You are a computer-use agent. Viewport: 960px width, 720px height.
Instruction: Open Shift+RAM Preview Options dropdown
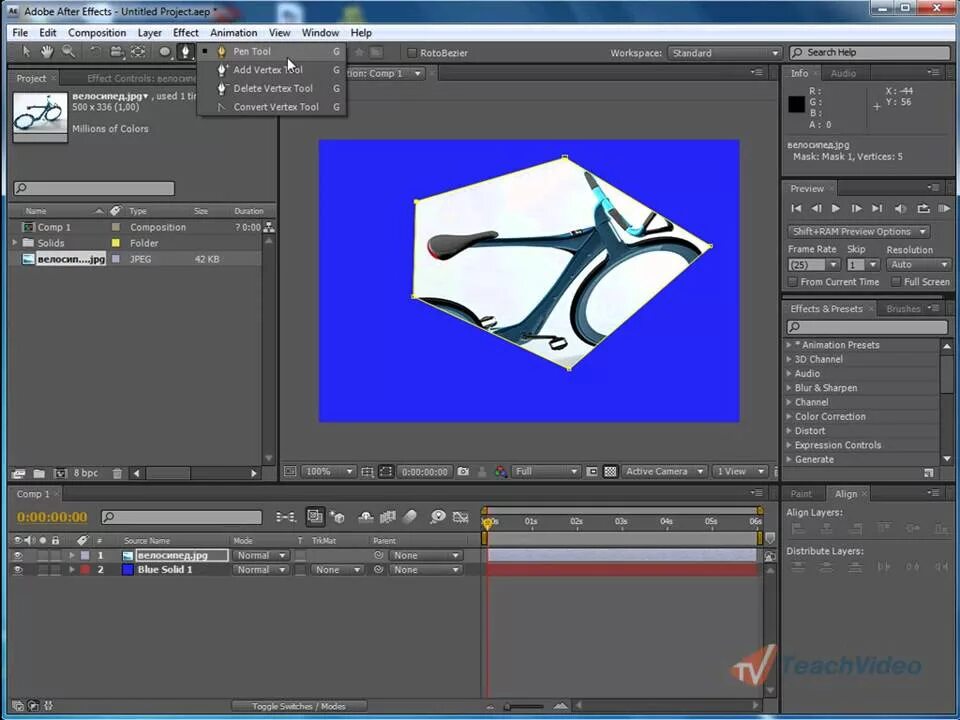(x=858, y=231)
